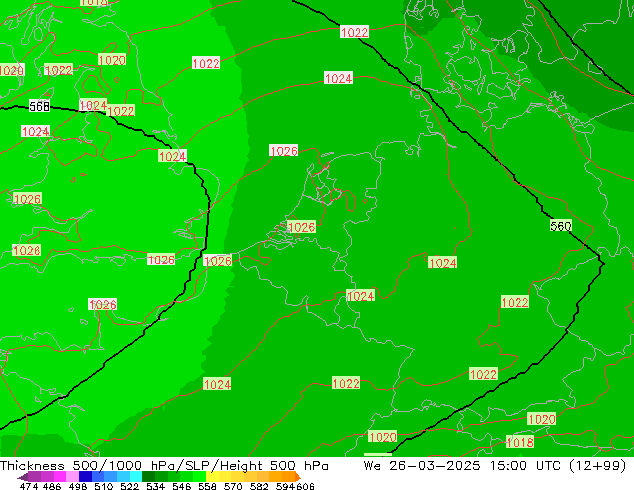Screen dimensions: 634x490
Task: Click the forecast date 'We 26-03-2025 15:00 UTC (12+99)'
Action: pos(495,466)
